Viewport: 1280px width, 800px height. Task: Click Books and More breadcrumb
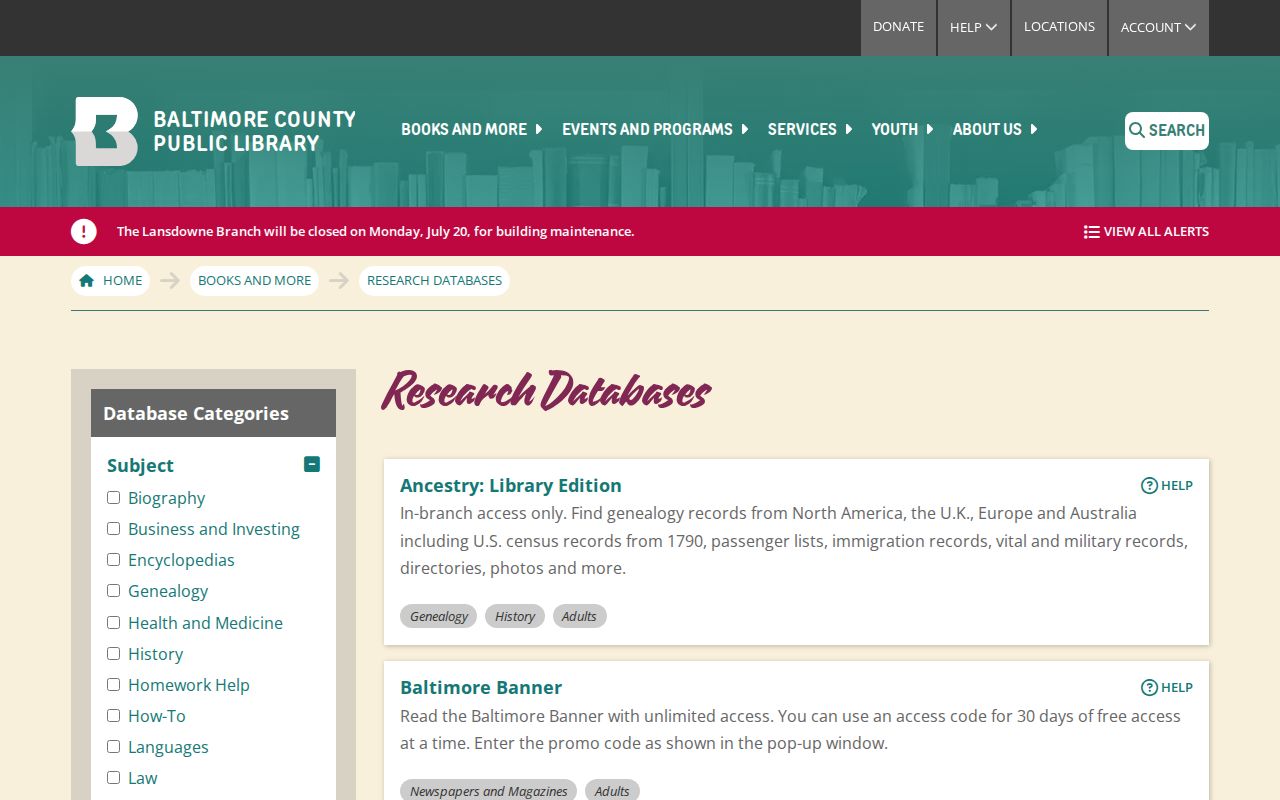pyautogui.click(x=254, y=281)
